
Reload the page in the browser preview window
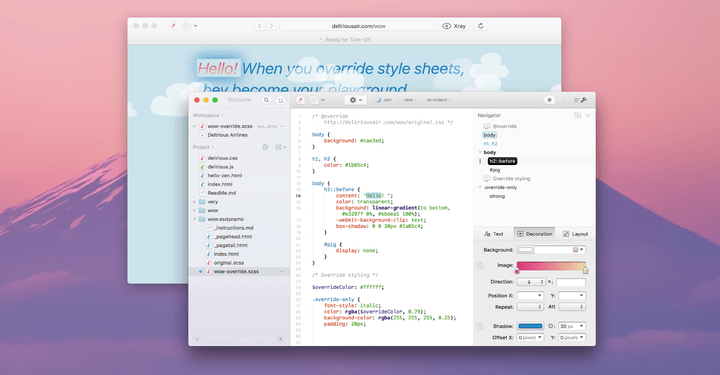pyautogui.click(x=481, y=26)
